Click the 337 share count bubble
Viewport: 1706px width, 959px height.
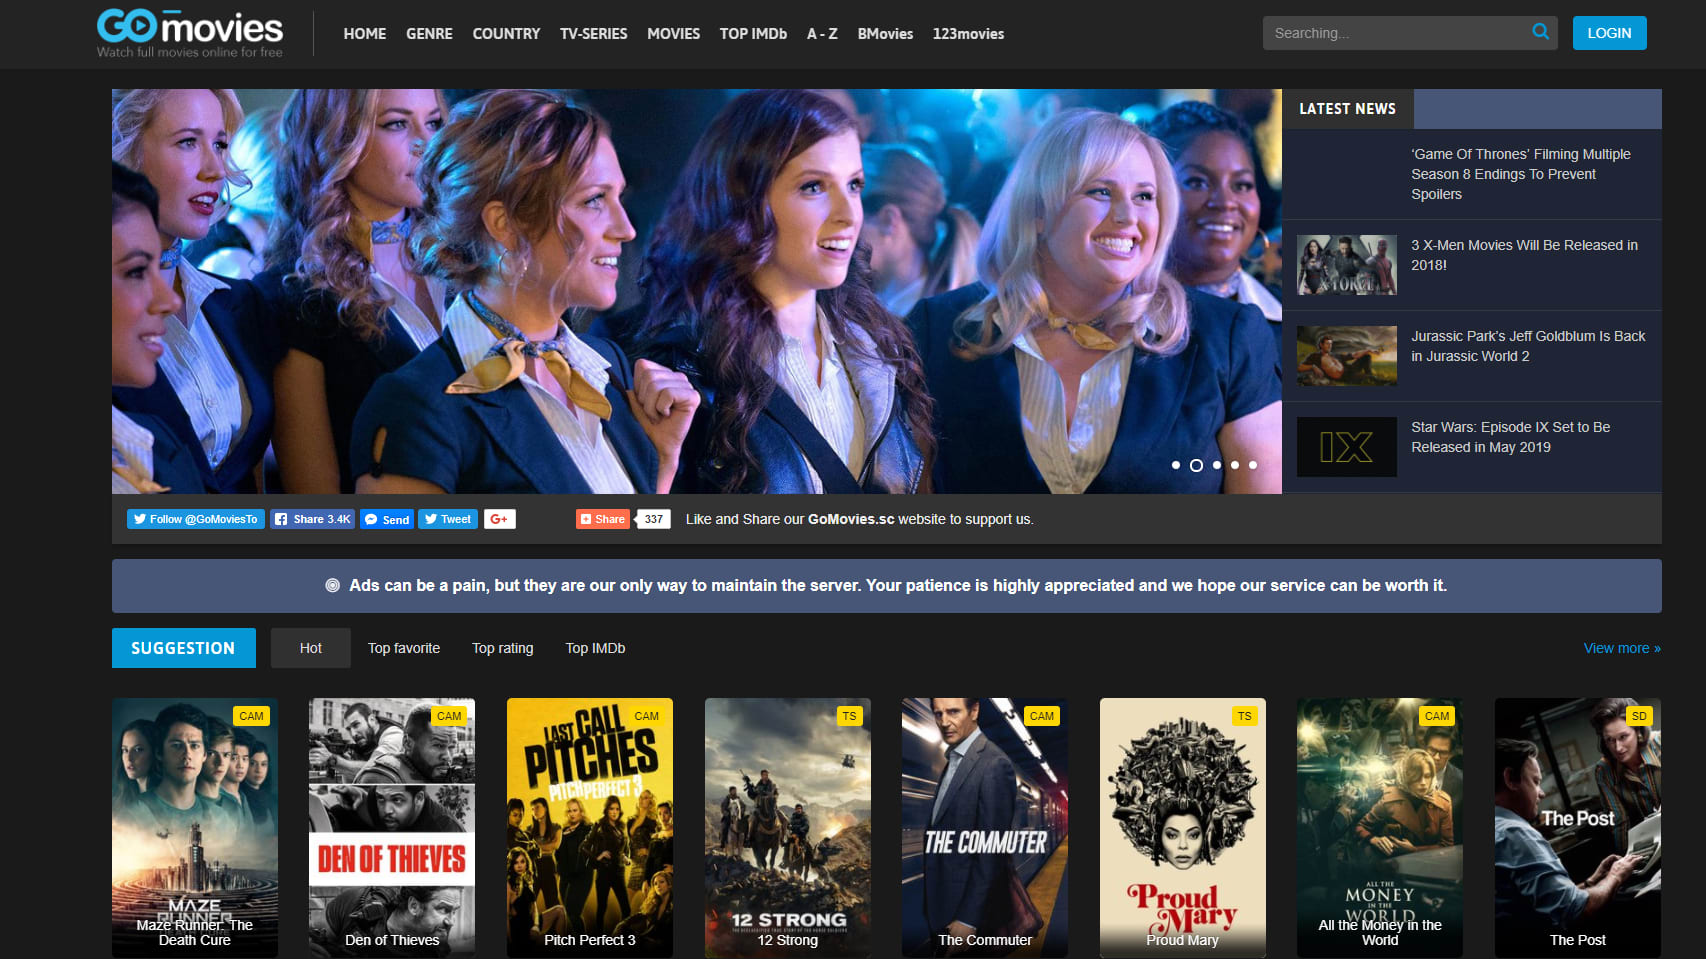click(653, 519)
